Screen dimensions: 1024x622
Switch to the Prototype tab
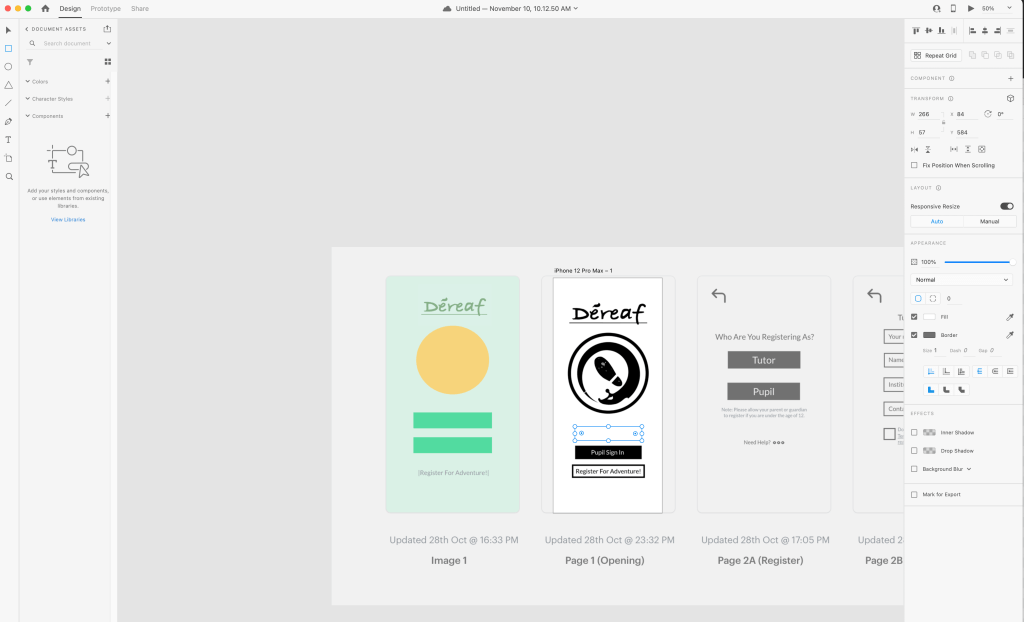(105, 8)
